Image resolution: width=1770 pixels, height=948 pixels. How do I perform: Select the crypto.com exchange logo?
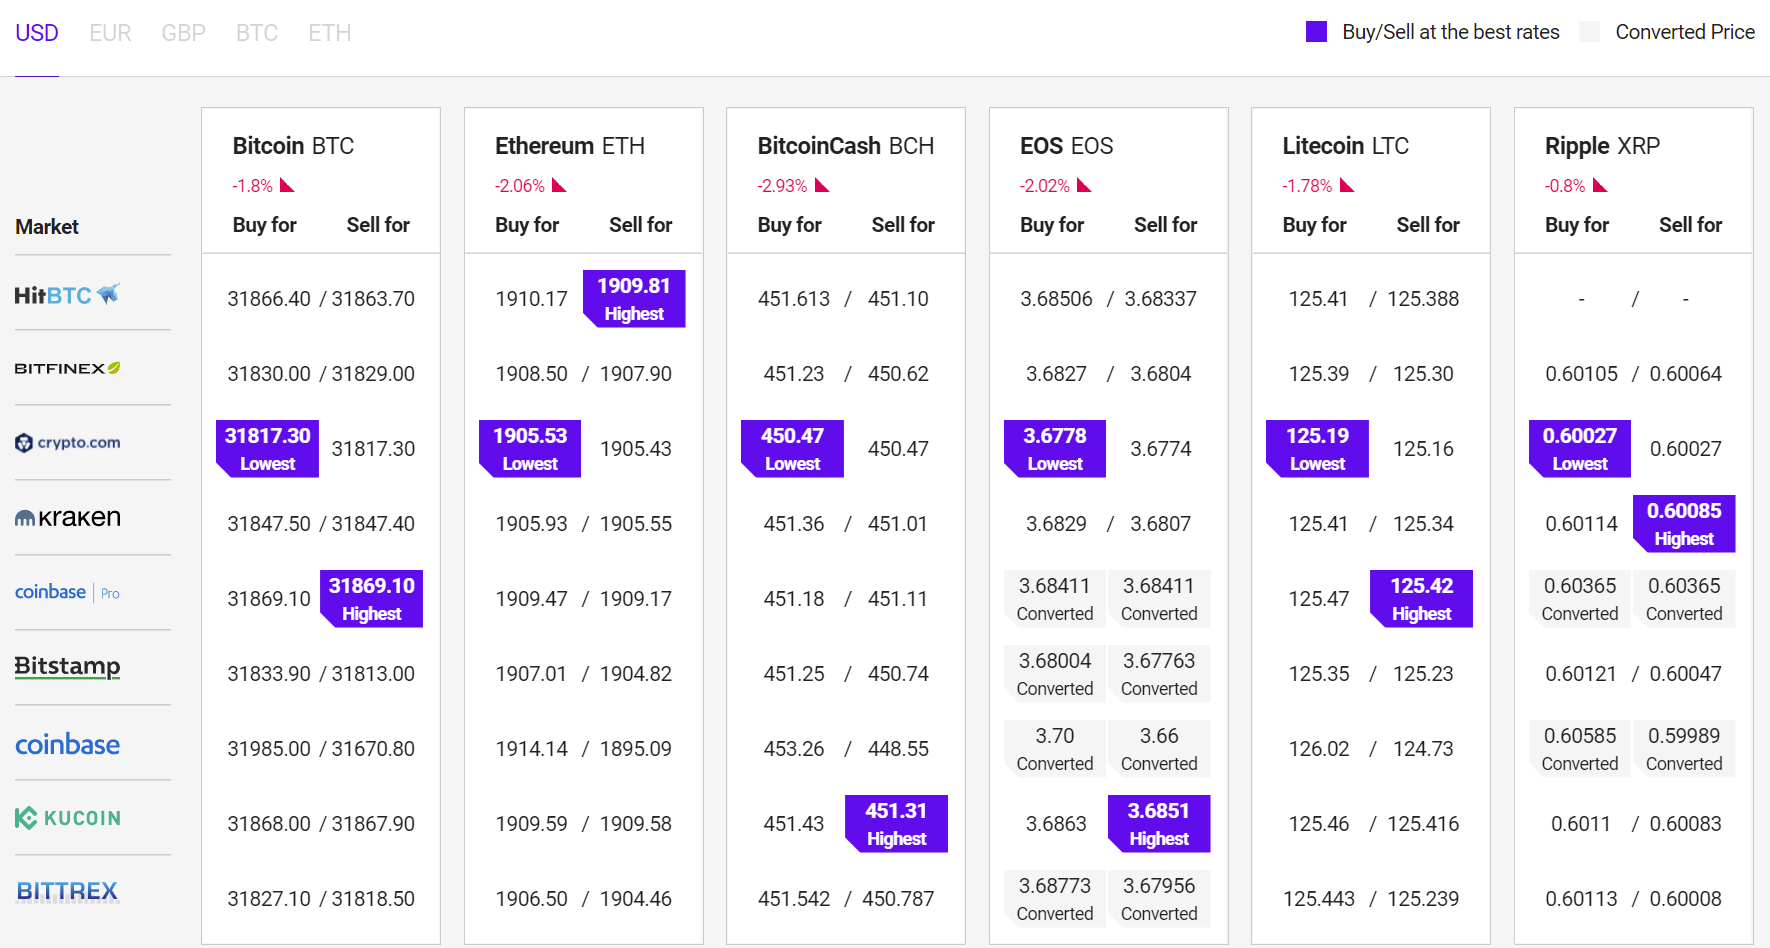pyautogui.click(x=67, y=443)
